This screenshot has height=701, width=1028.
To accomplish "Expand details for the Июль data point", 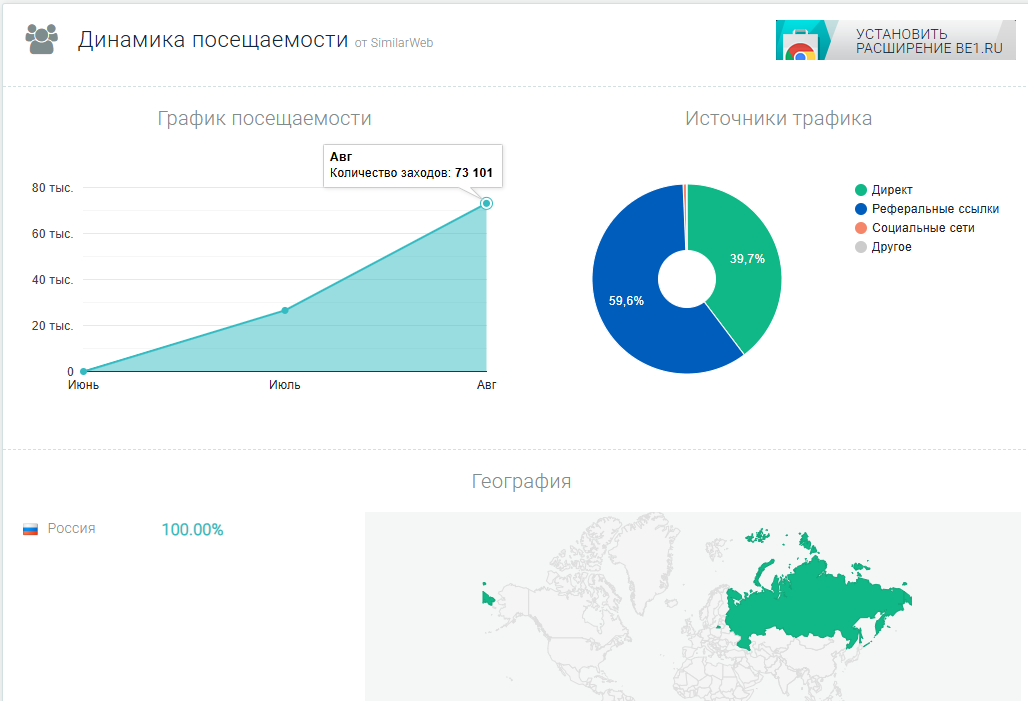I will coord(285,311).
